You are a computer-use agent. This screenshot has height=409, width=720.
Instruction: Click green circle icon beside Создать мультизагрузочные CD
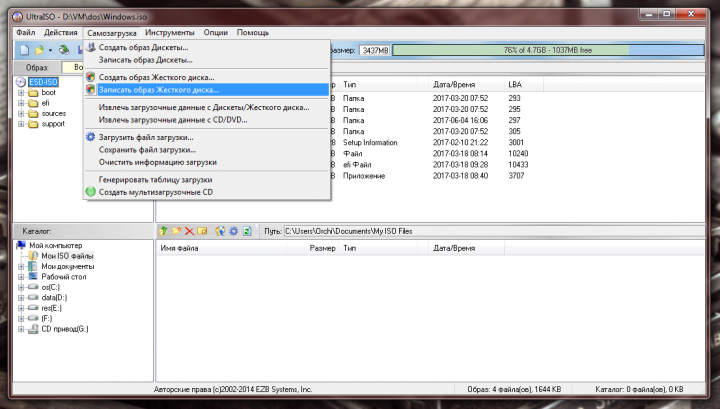click(91, 192)
